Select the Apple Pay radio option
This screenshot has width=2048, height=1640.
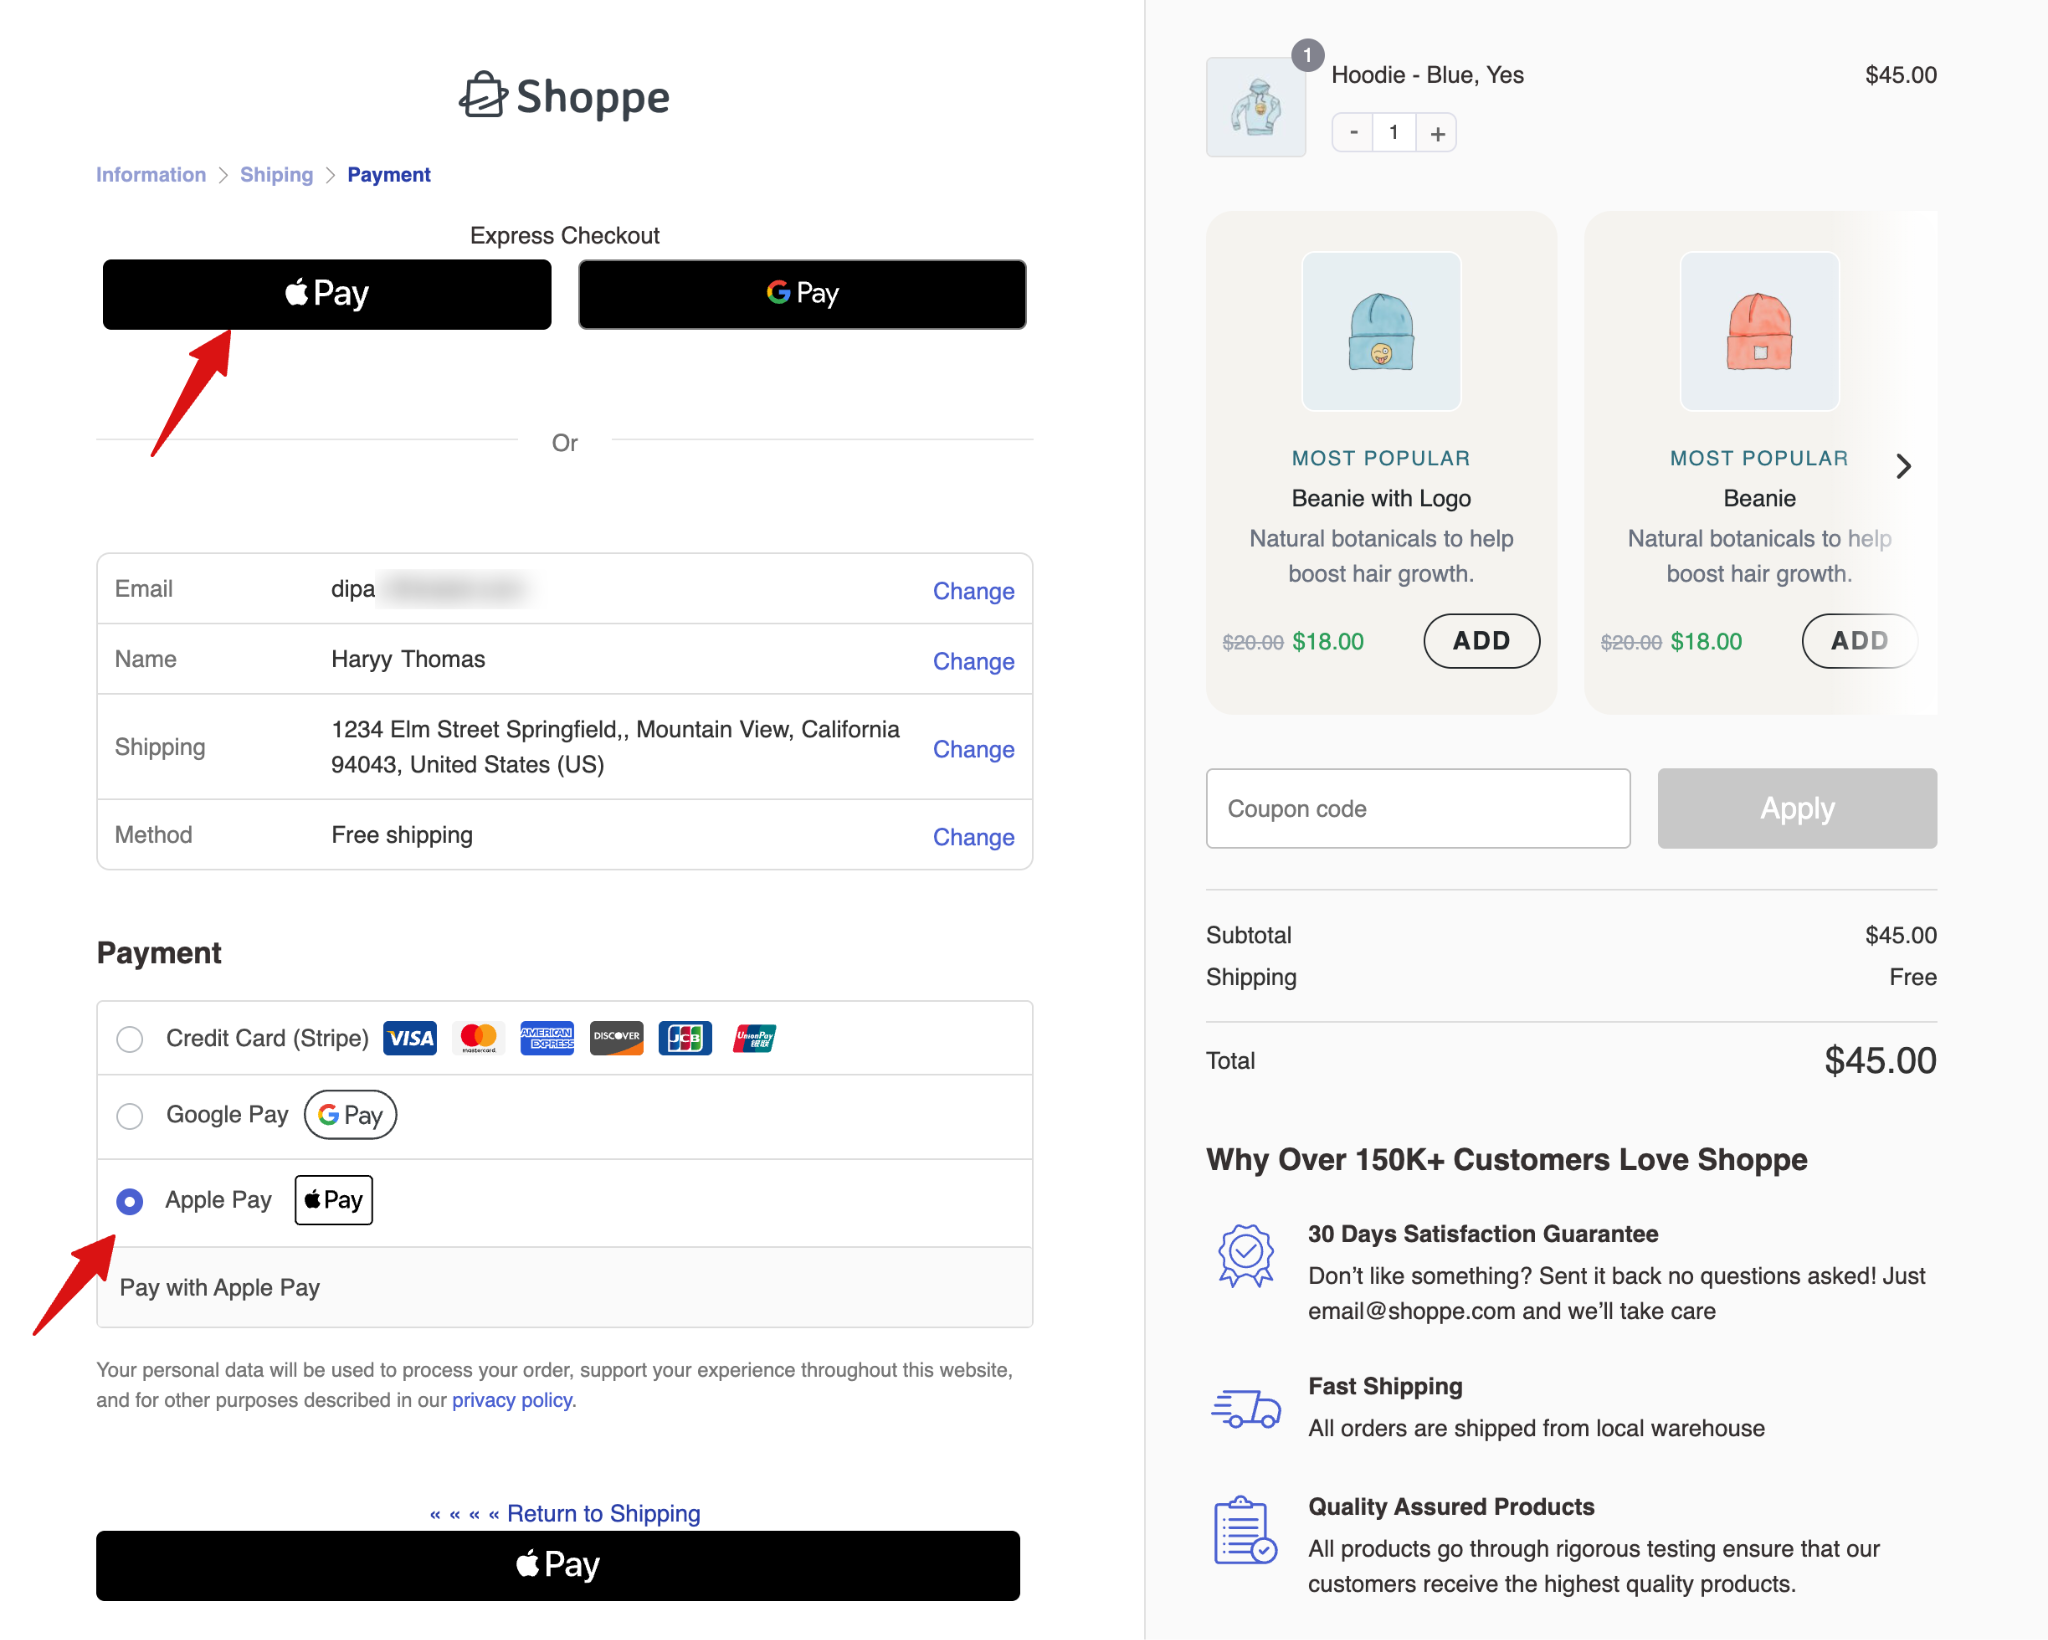130,1201
